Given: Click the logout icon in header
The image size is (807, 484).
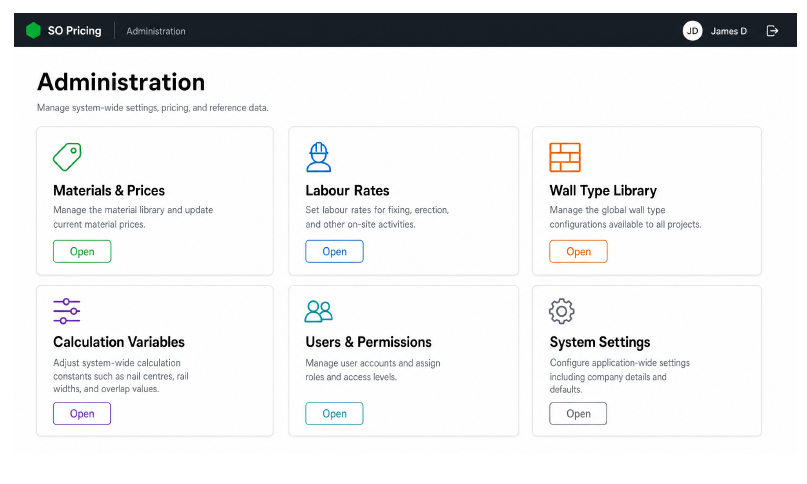Looking at the screenshot, I should click(x=772, y=31).
